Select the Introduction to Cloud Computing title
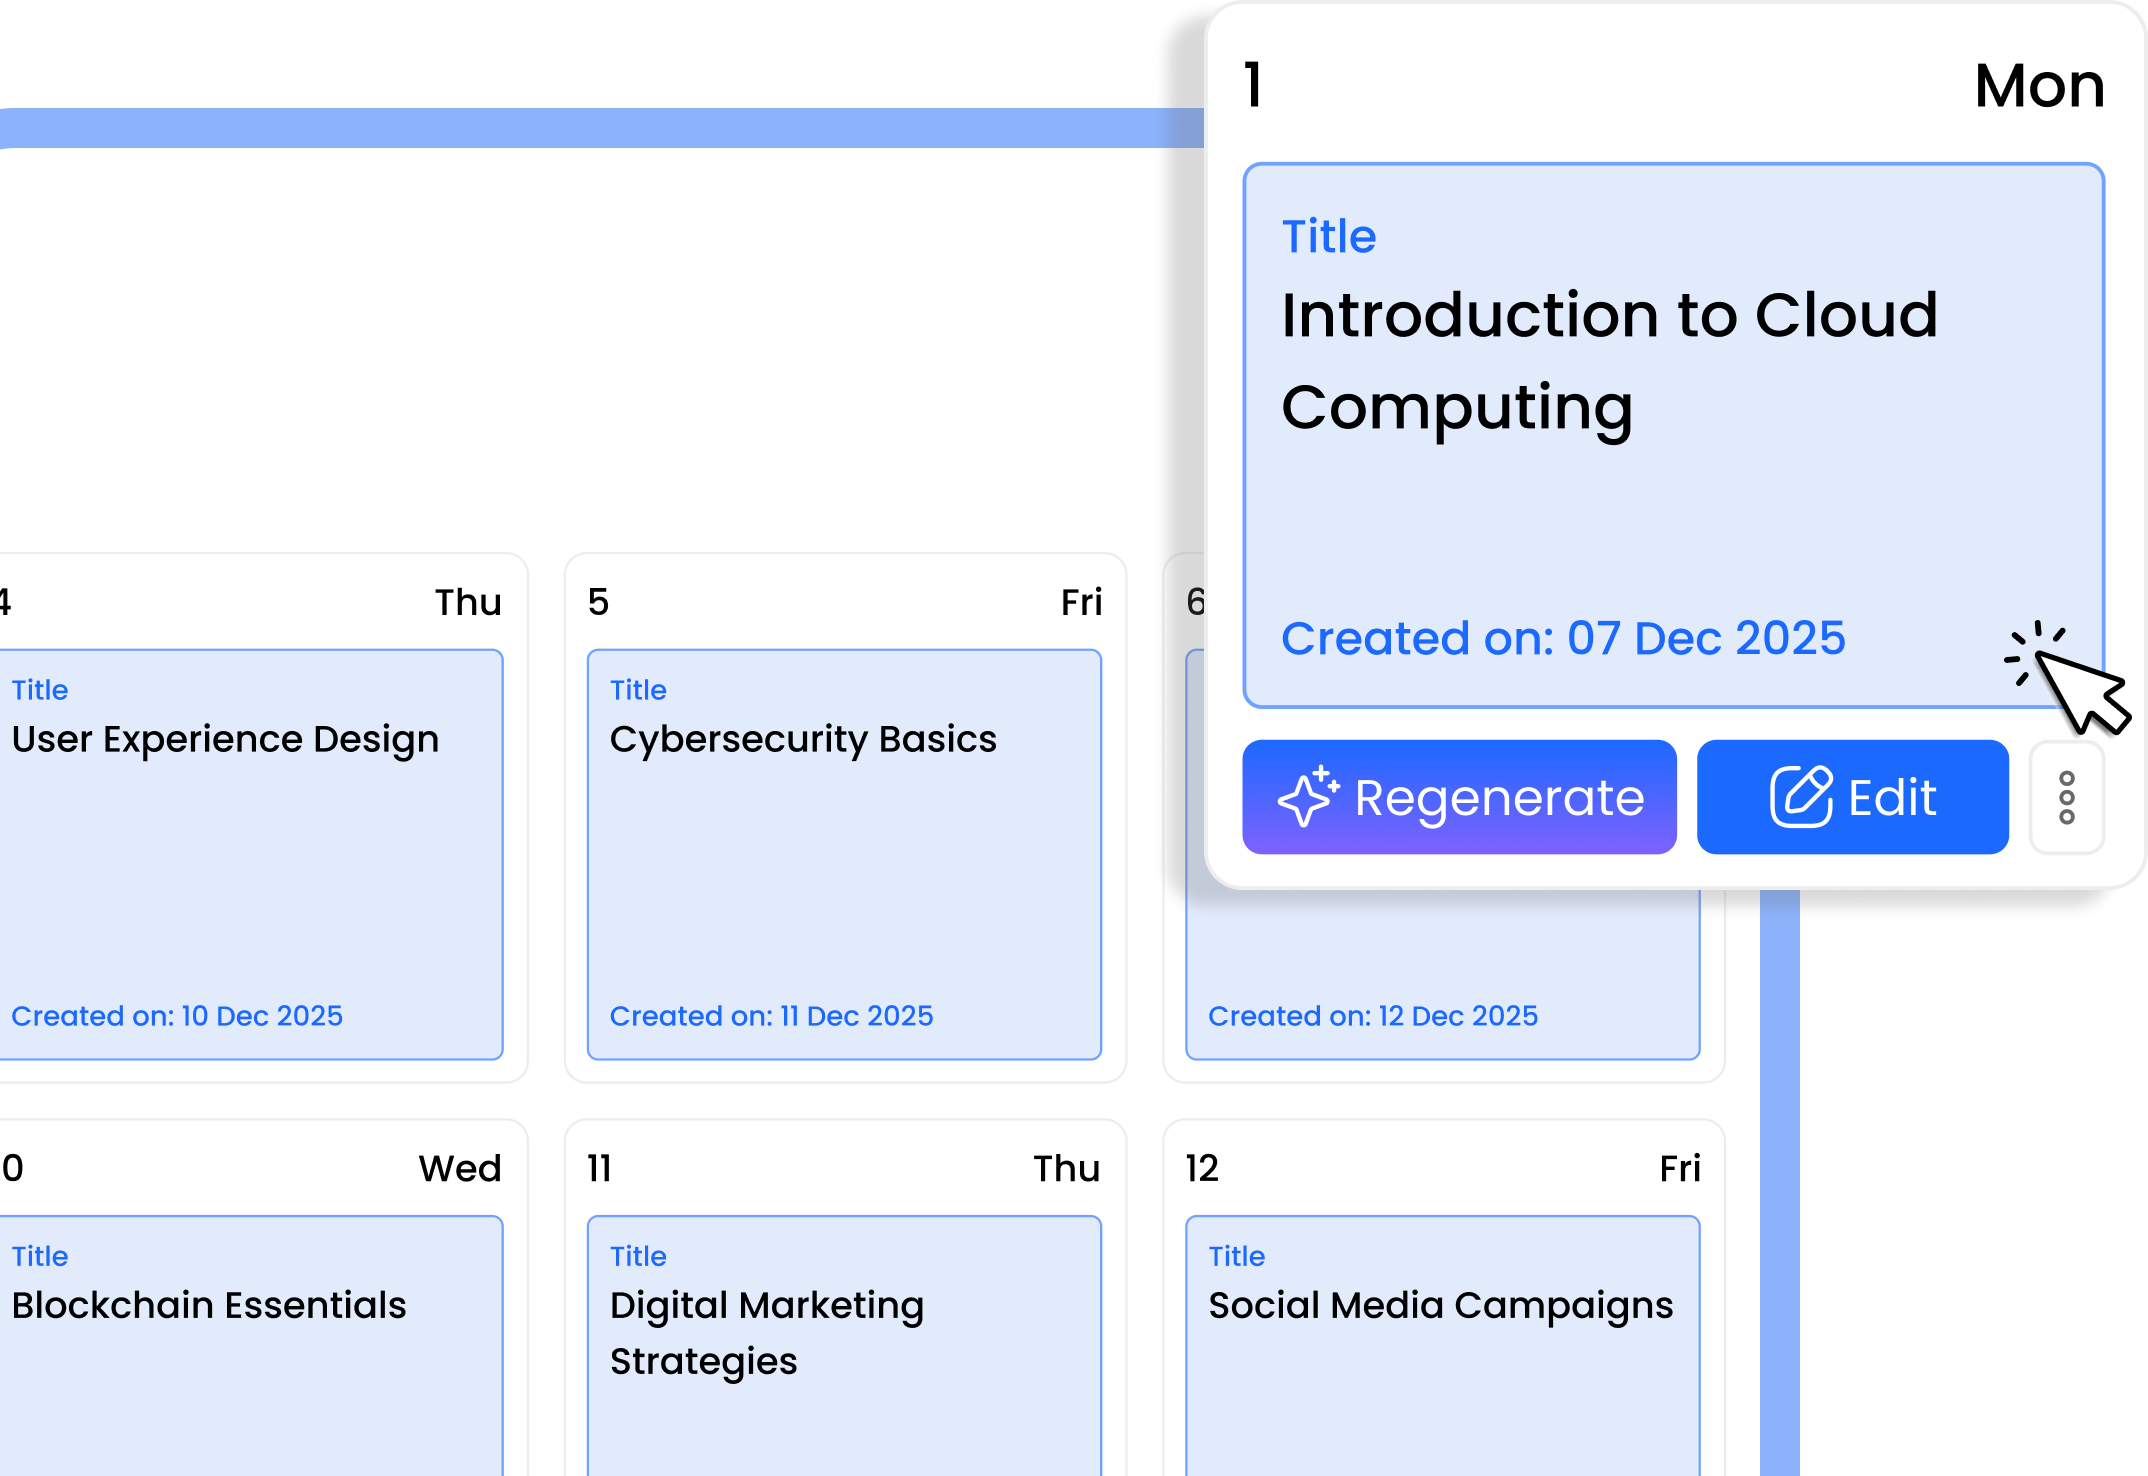Viewport: 2148px width, 1476px height. (1609, 360)
